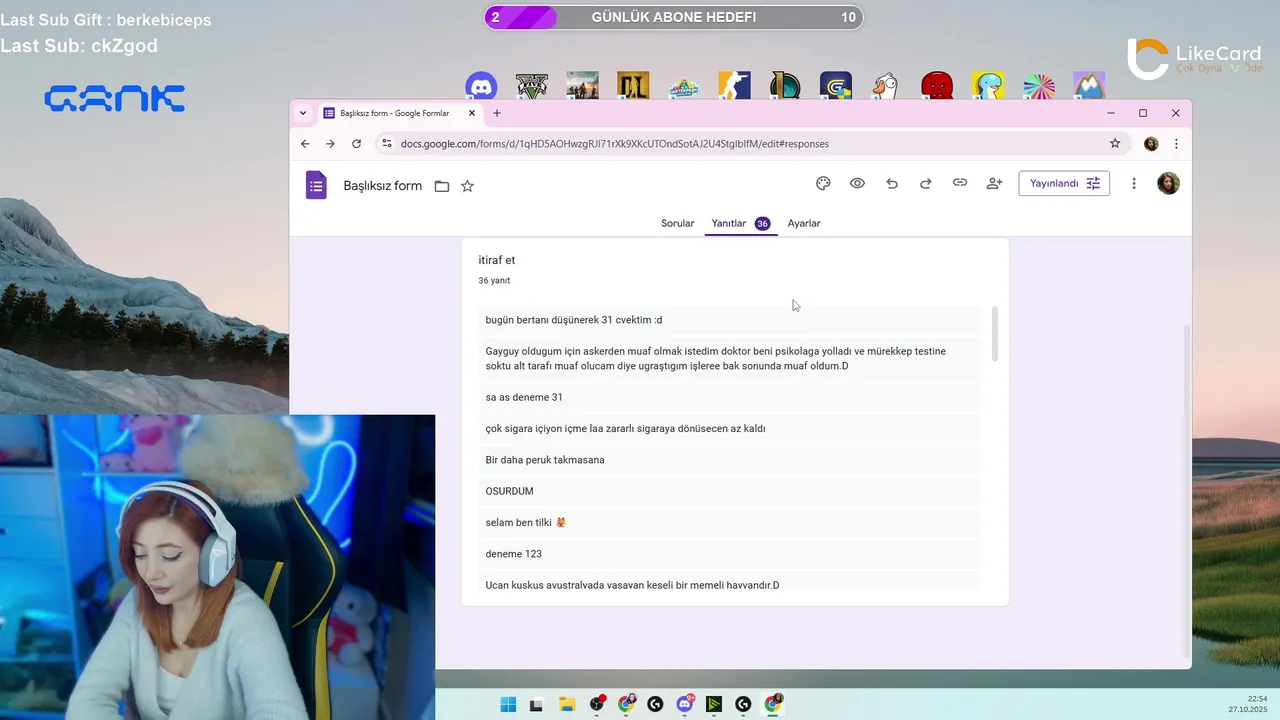Go forward in Chrome

pyautogui.click(x=330, y=144)
